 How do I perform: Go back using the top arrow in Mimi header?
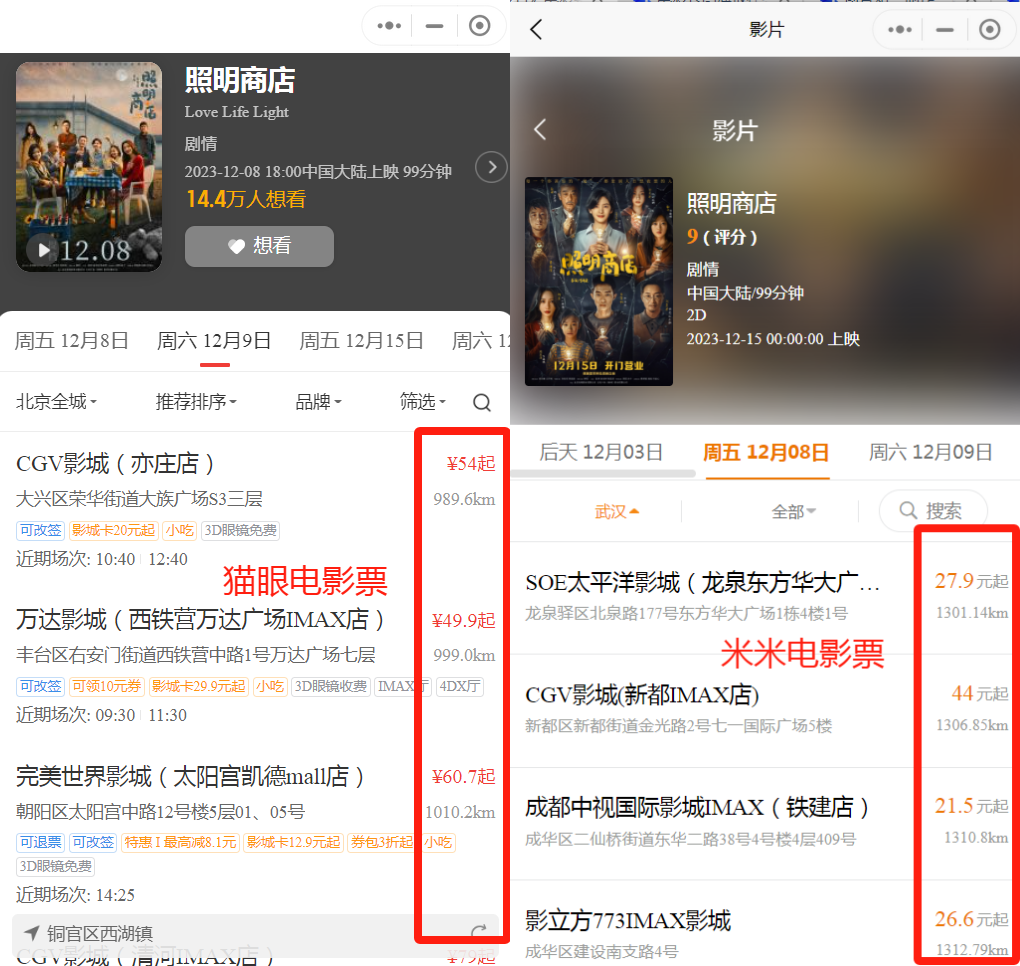pyautogui.click(x=536, y=29)
